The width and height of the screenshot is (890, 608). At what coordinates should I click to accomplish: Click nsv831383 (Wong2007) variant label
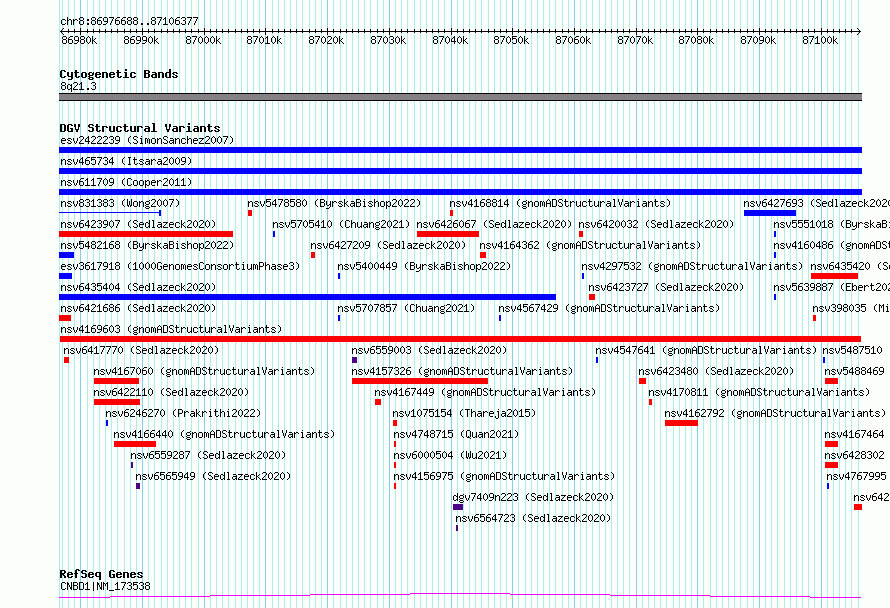pyautogui.click(x=120, y=203)
